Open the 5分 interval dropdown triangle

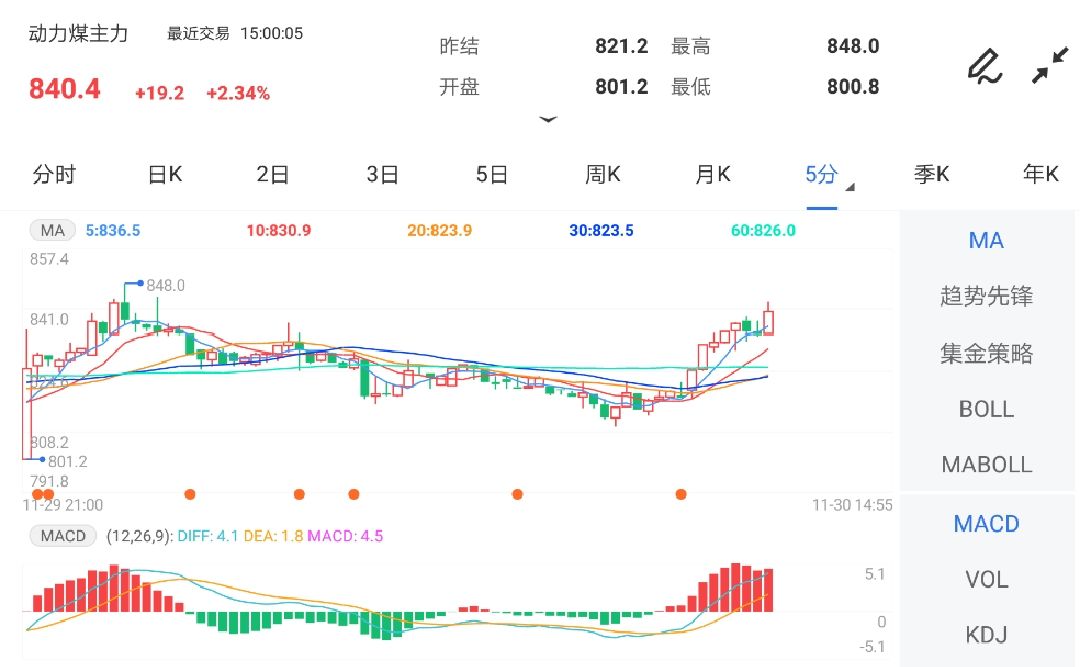(x=850, y=187)
